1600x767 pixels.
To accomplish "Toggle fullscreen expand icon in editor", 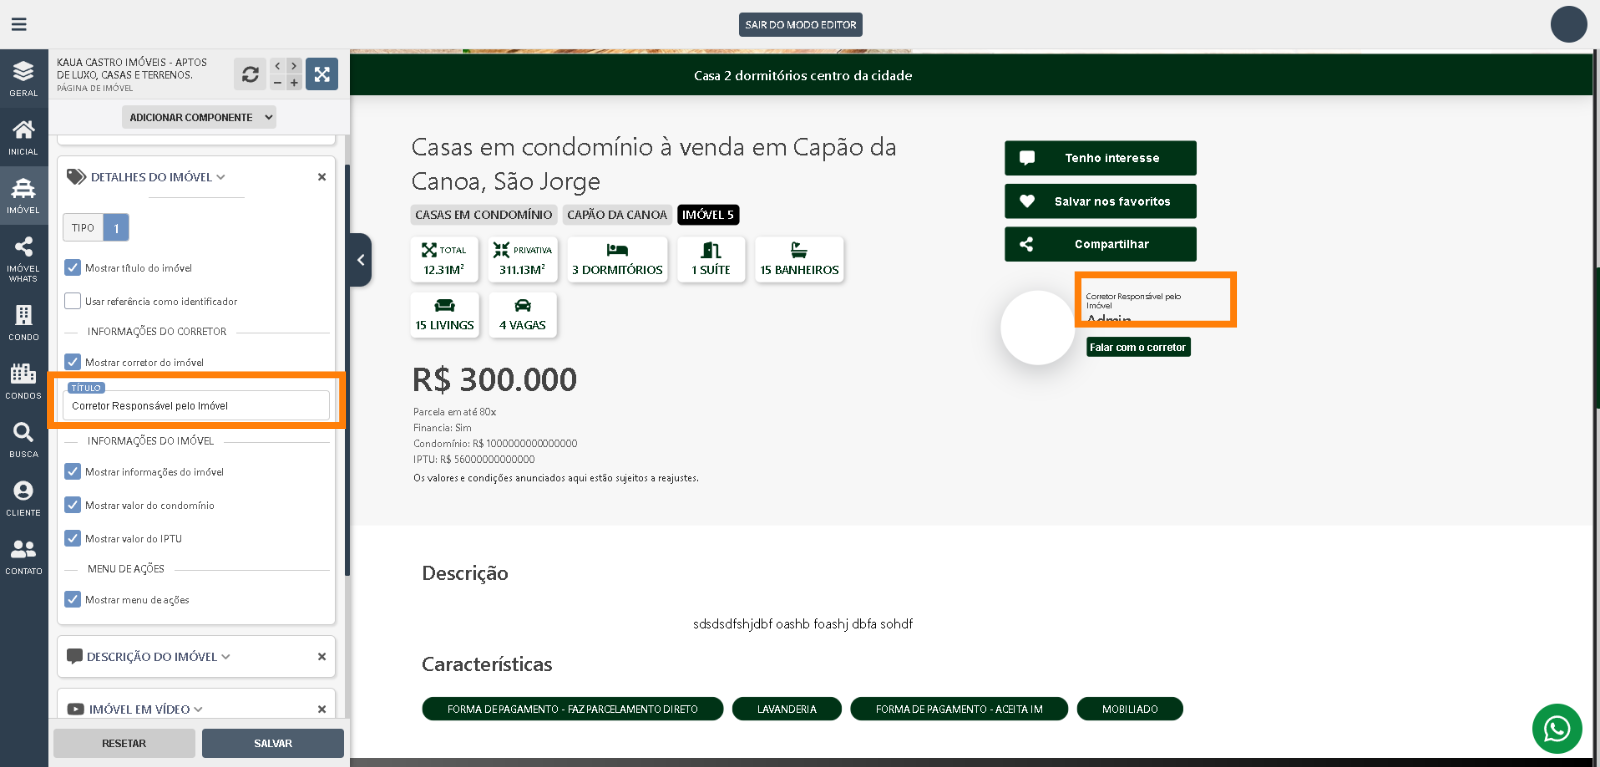I will pos(322,74).
